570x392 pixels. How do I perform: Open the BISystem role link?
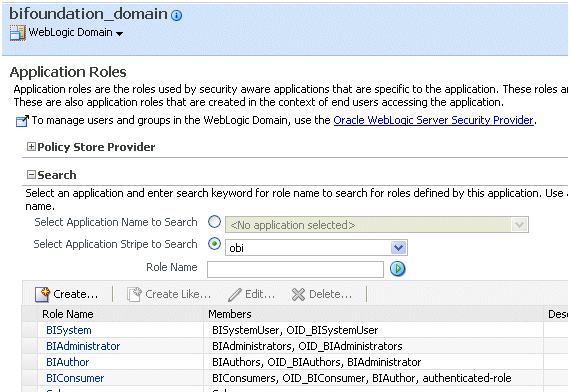coord(69,330)
